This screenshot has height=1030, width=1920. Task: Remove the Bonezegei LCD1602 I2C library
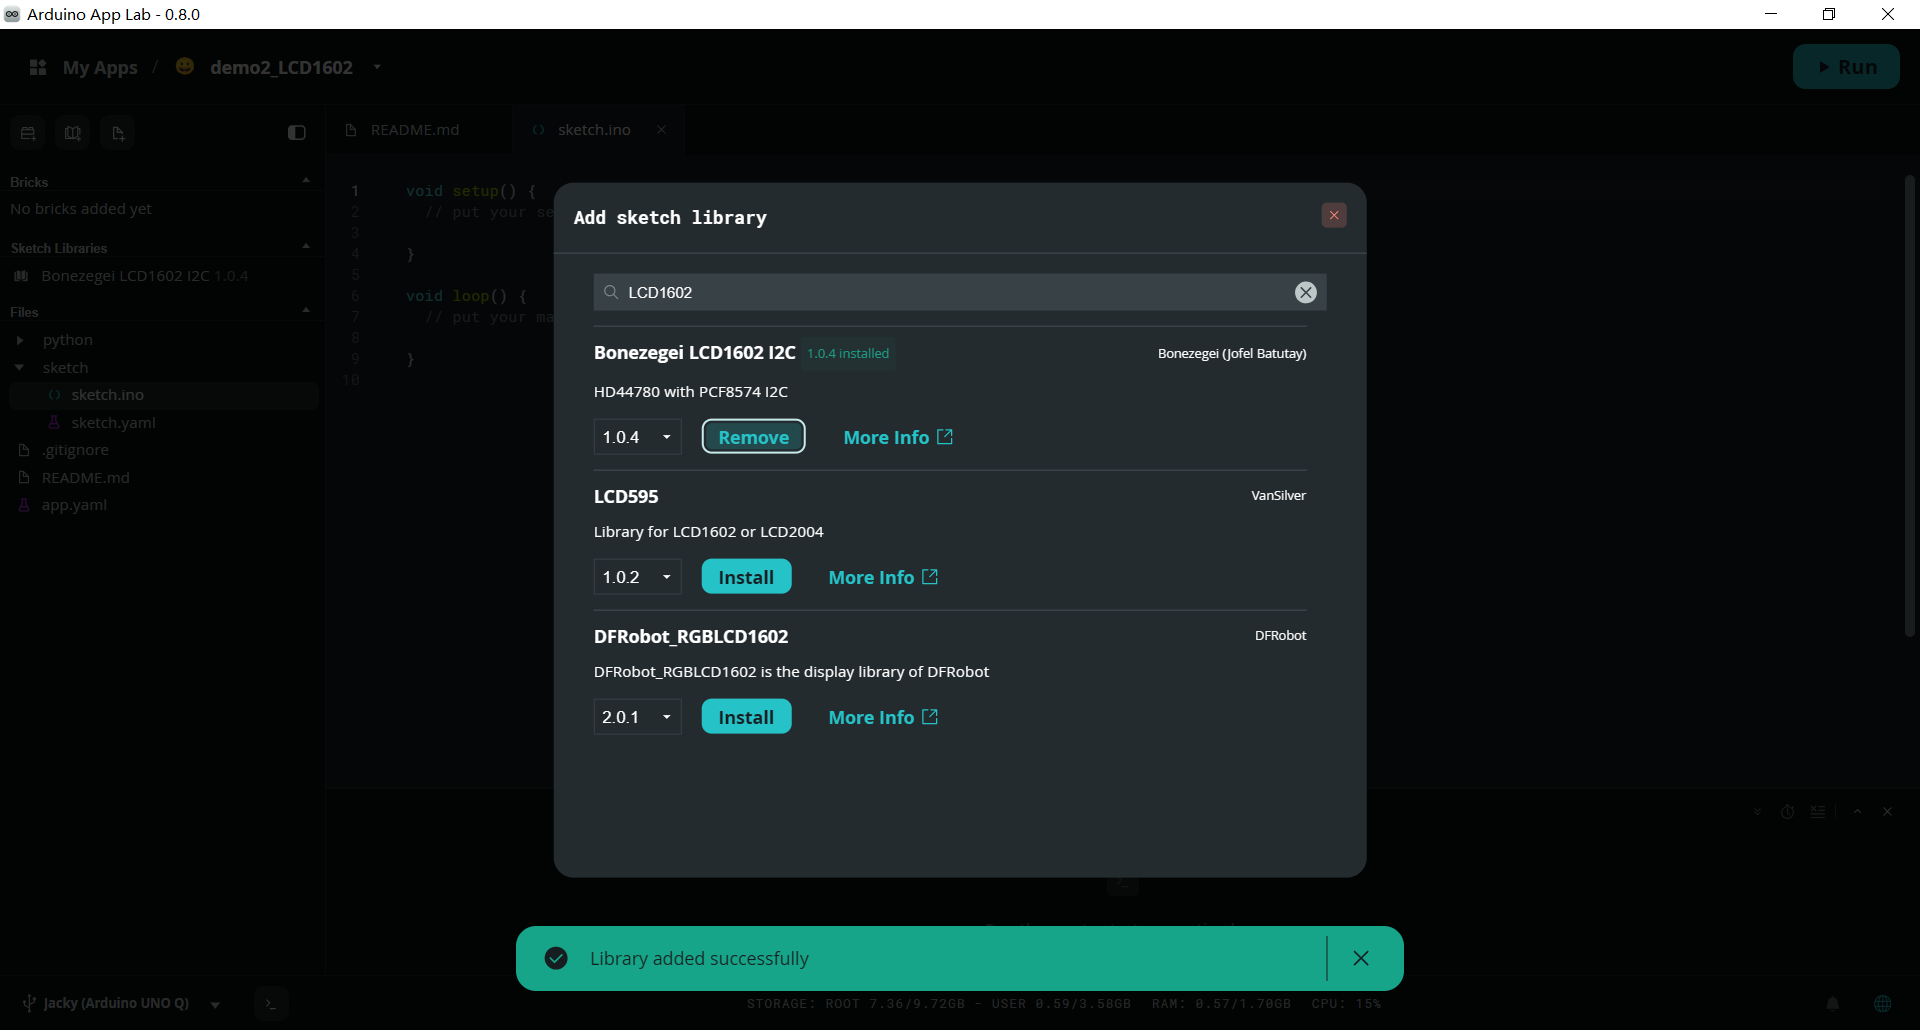coord(753,437)
